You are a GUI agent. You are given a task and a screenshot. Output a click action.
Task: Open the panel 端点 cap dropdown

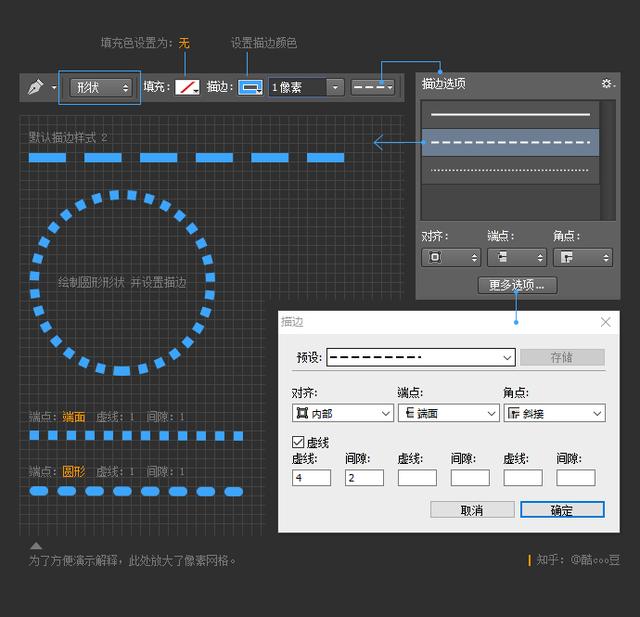[517, 257]
